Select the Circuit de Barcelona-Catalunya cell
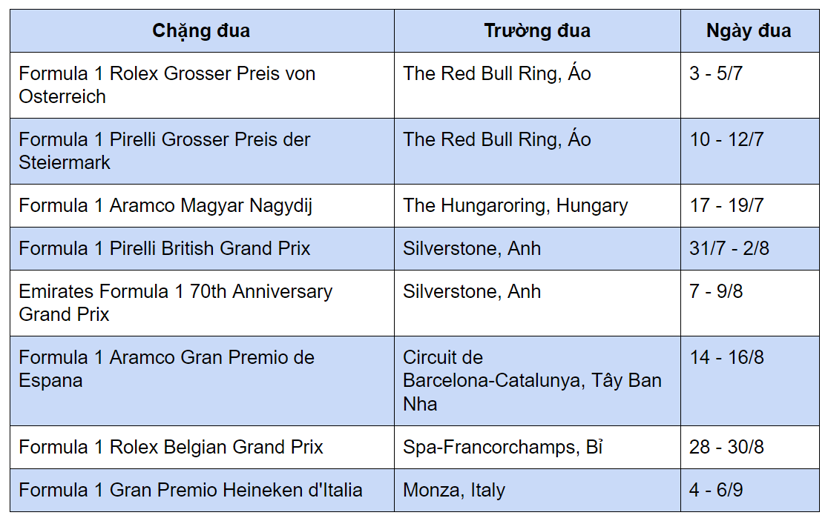827x521 pixels. pyautogui.click(x=532, y=380)
